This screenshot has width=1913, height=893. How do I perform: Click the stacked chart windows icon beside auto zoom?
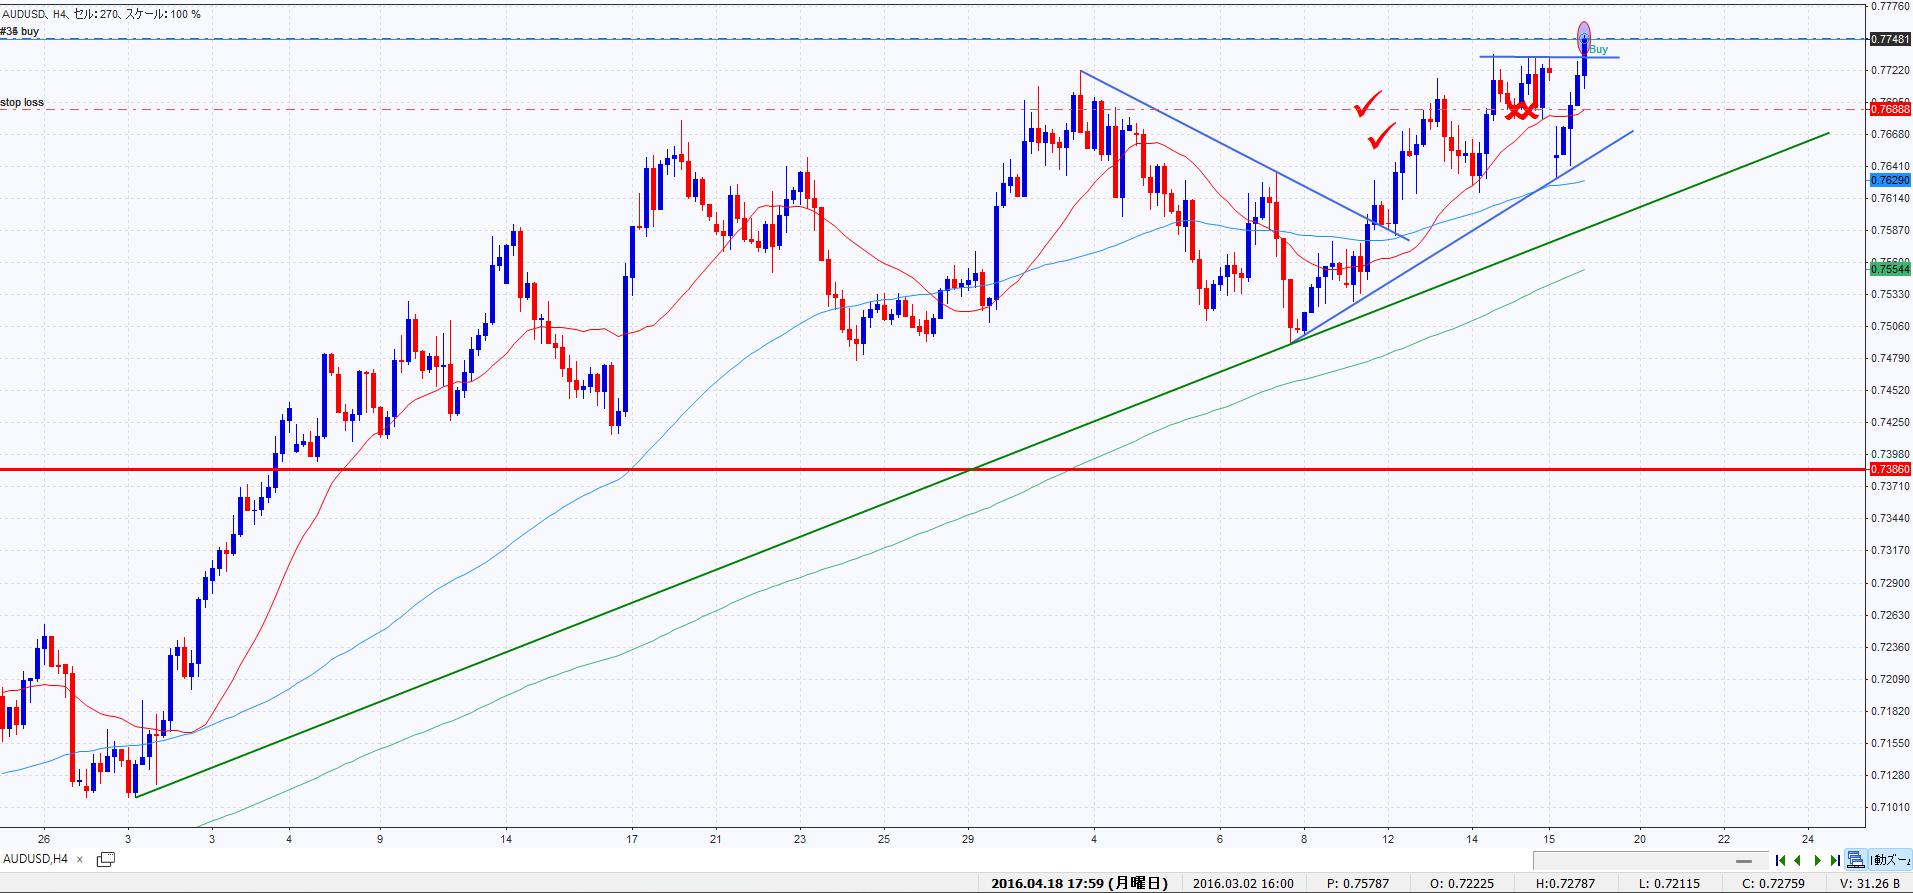click(x=1856, y=860)
